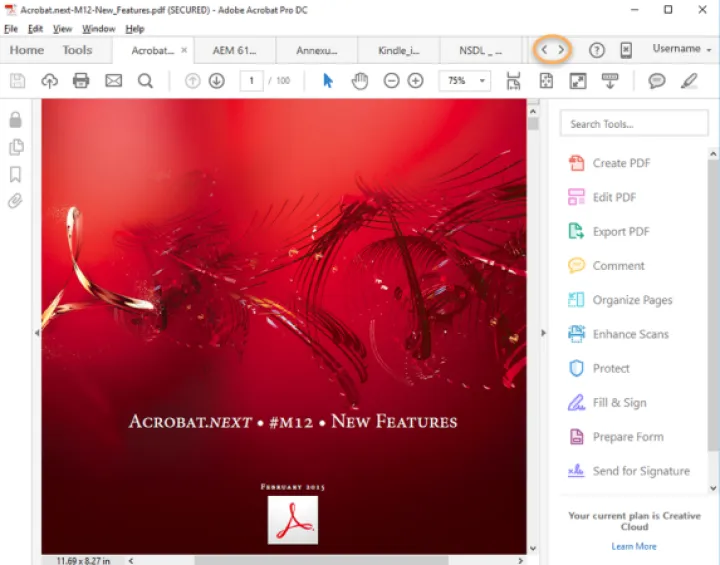720x565 pixels.
Task: Close the Acrobat document tab
Action: click(184, 50)
